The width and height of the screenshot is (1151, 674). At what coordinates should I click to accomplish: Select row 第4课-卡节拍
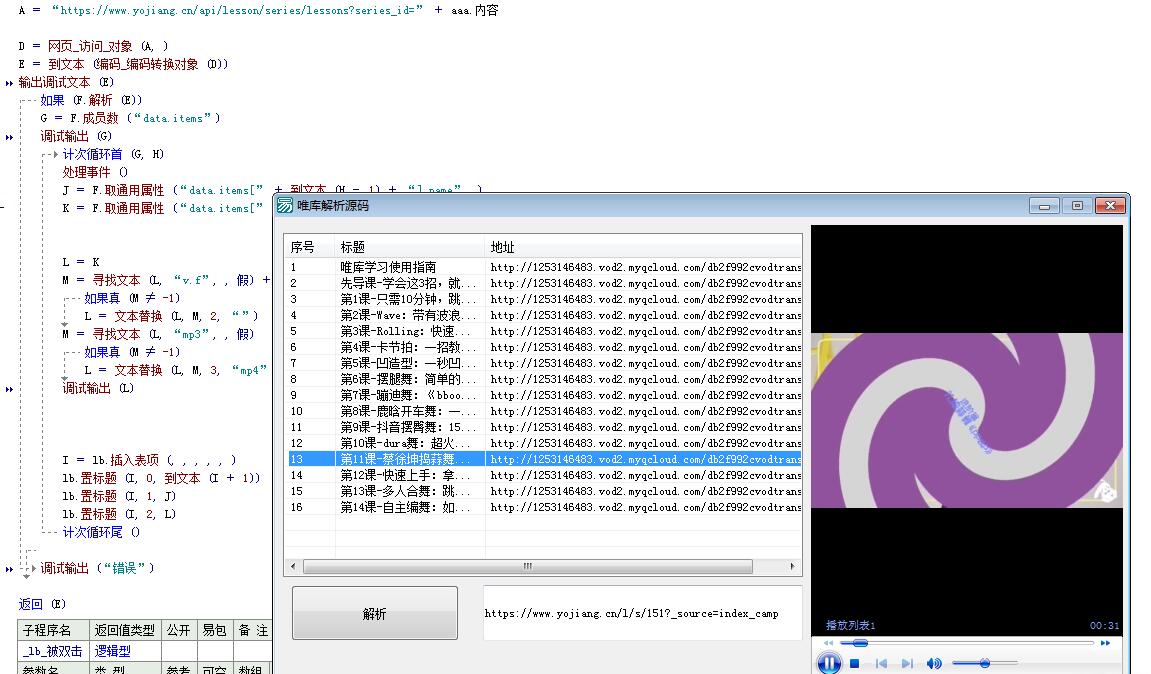tap(543, 347)
